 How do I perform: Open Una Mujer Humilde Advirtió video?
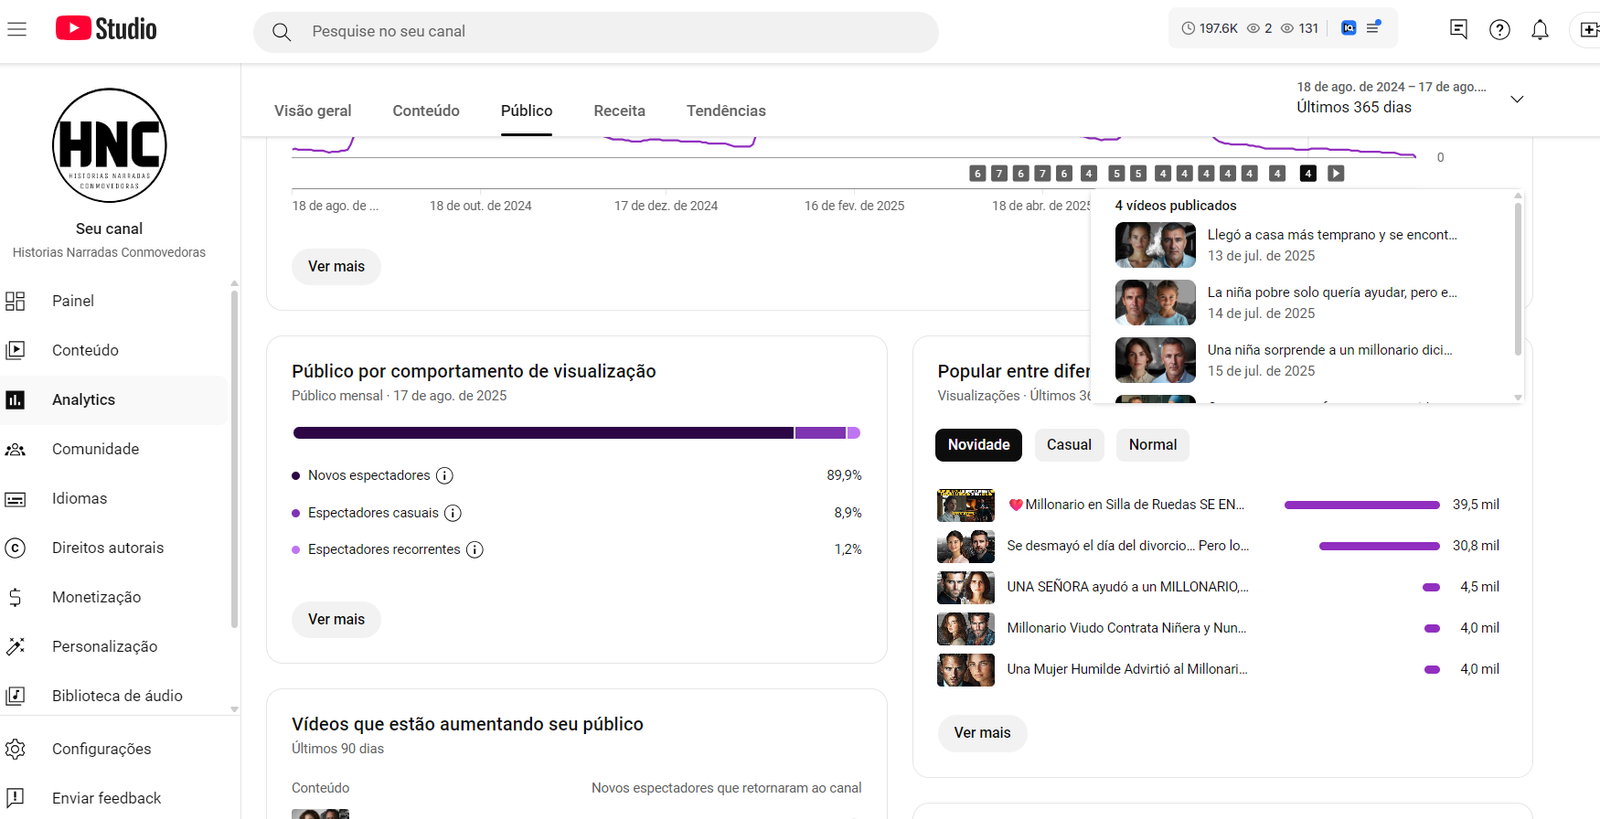1128,669
